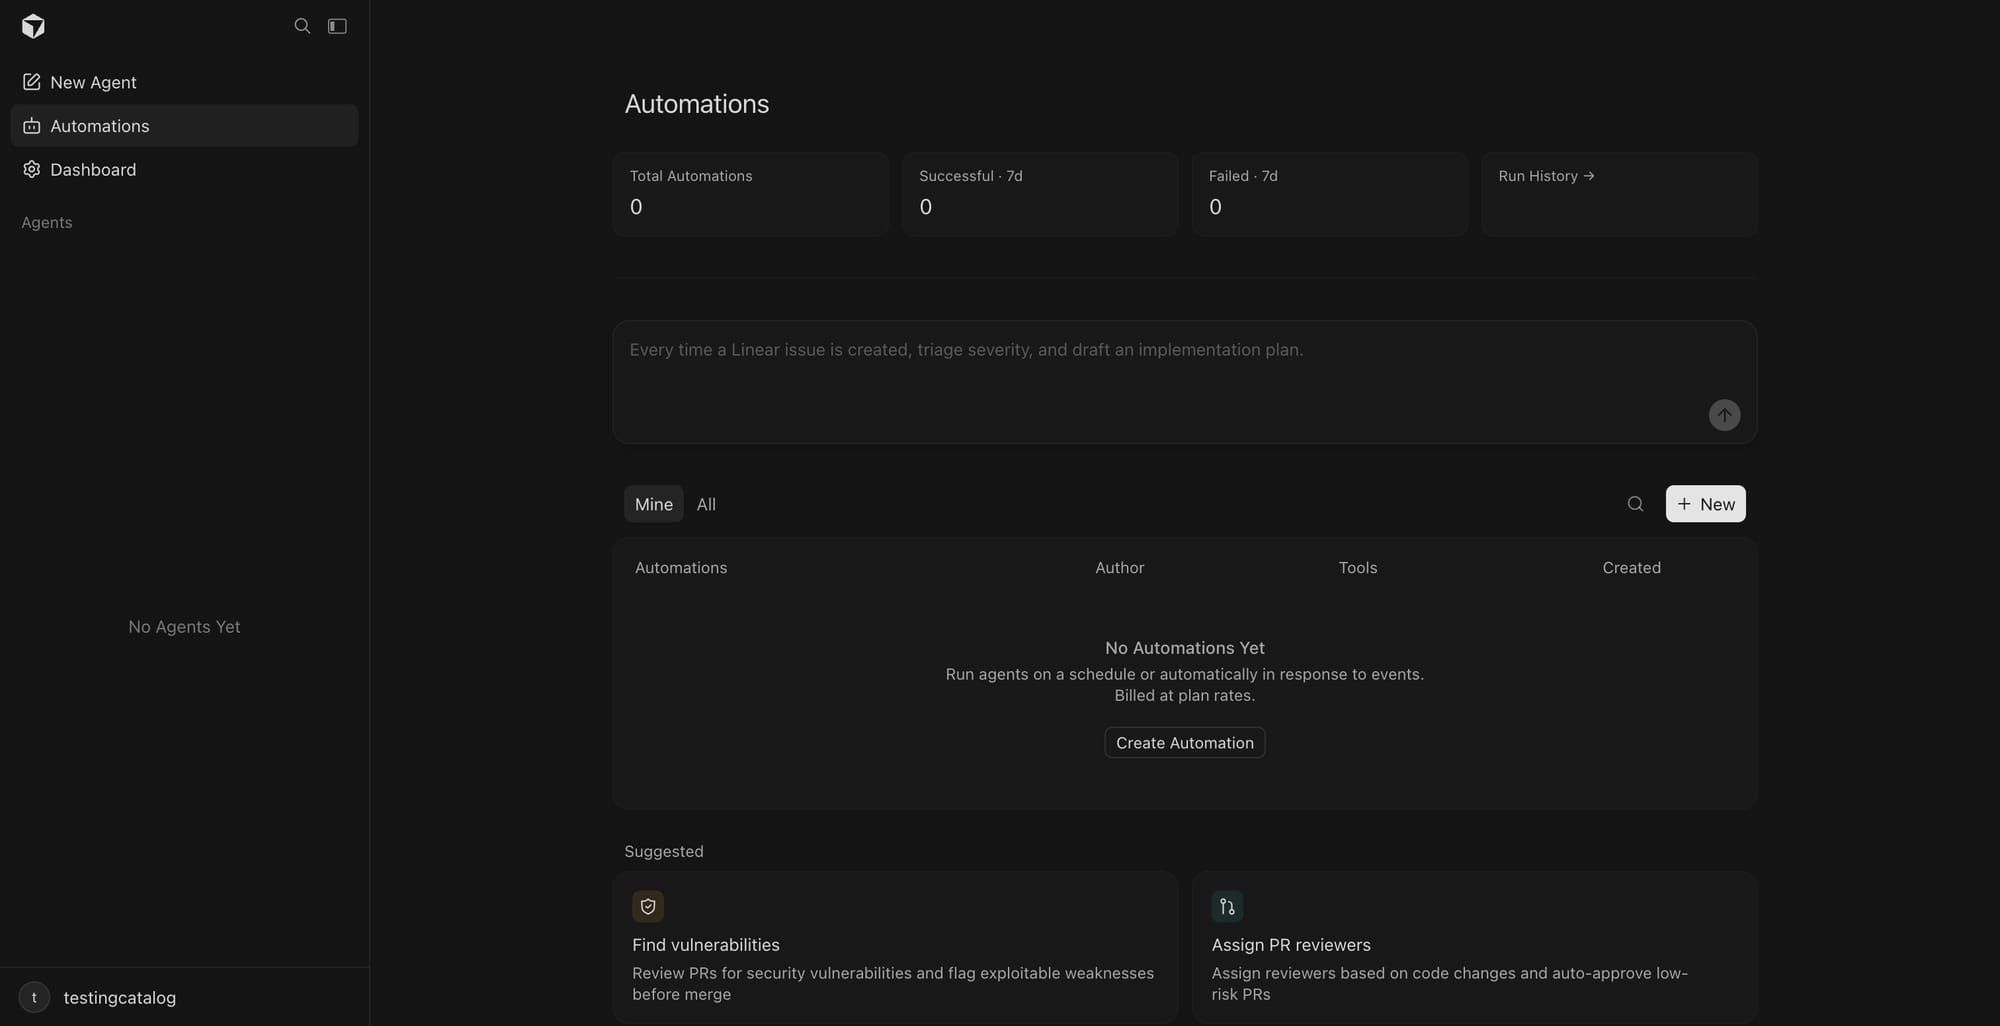Screen dimensions: 2000x1026
Task: Click the Total Automations stat card
Action: point(750,194)
